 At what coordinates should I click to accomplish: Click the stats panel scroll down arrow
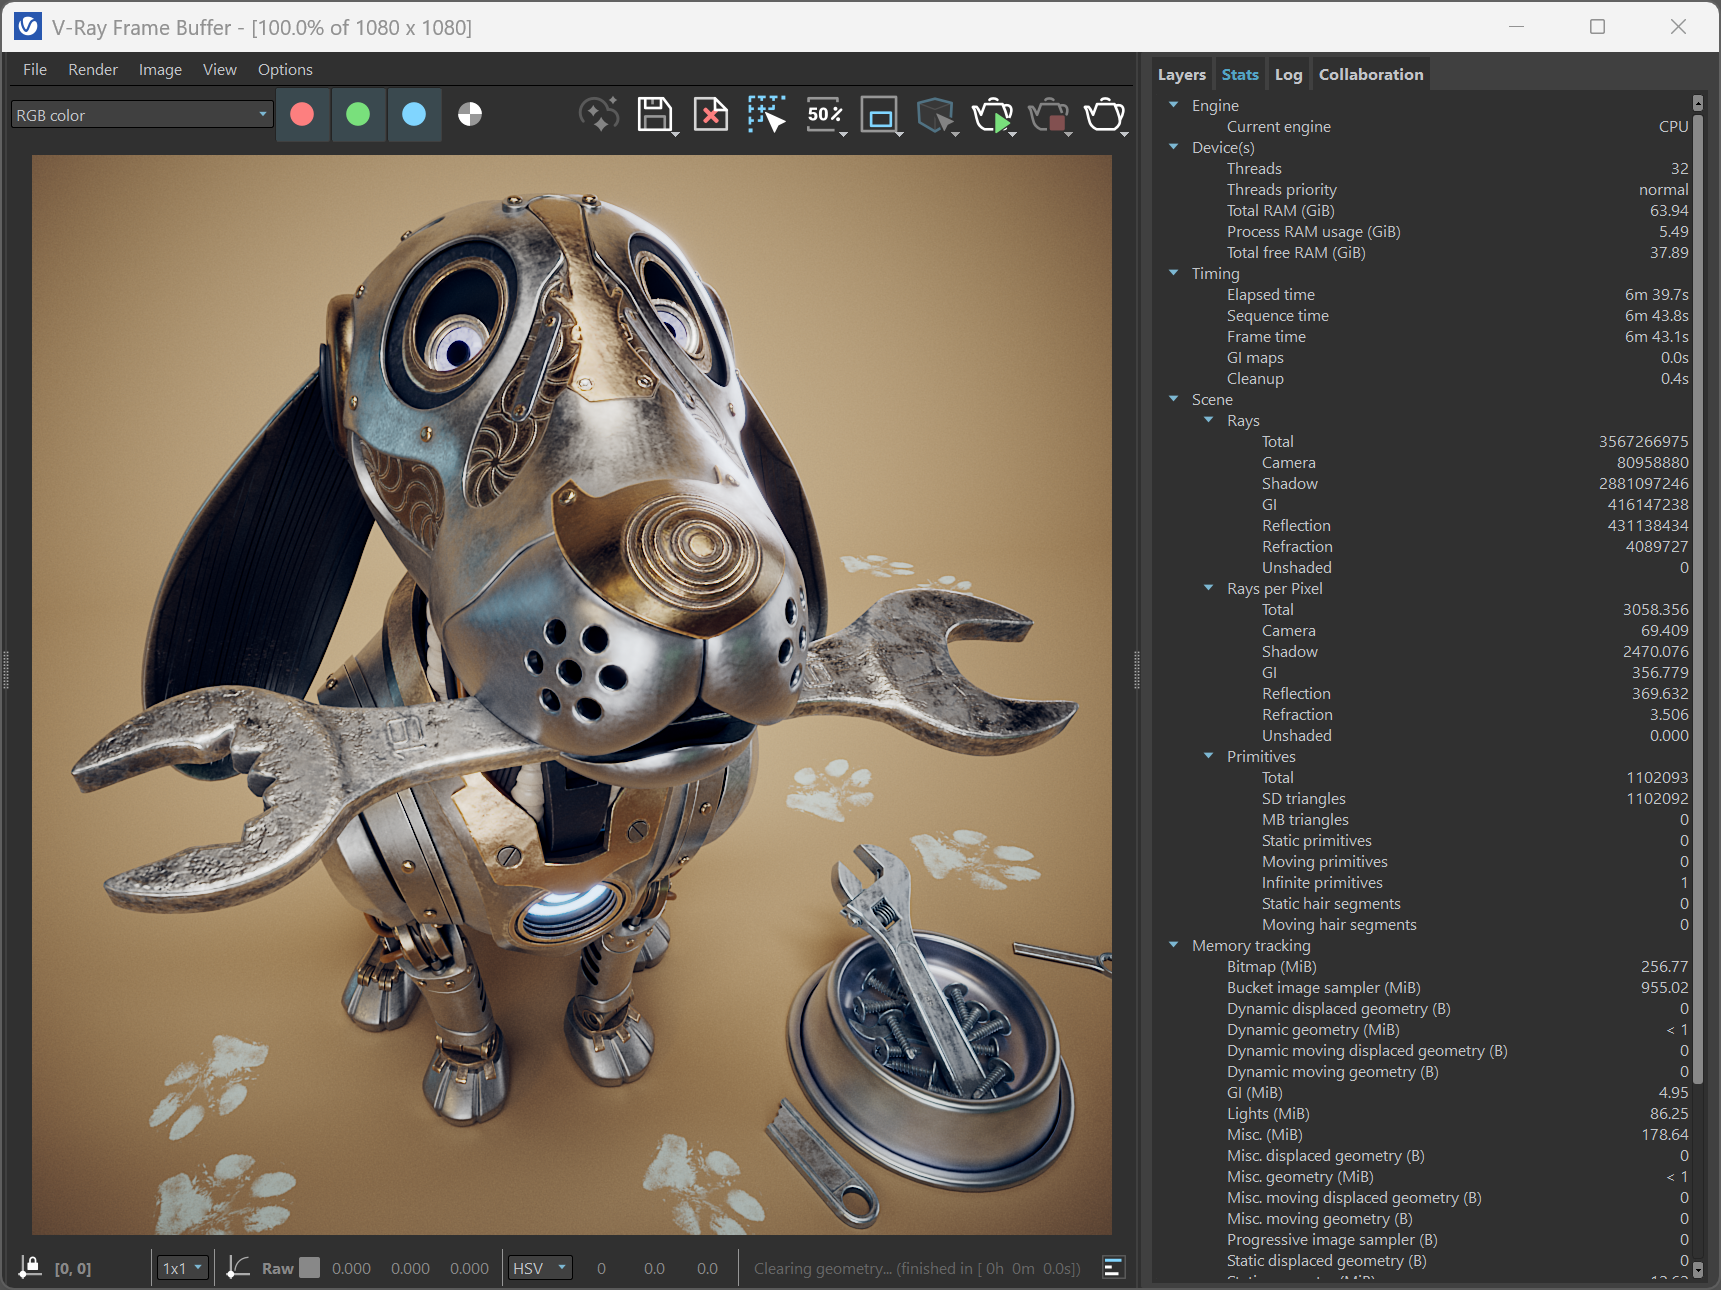coord(1697,1271)
